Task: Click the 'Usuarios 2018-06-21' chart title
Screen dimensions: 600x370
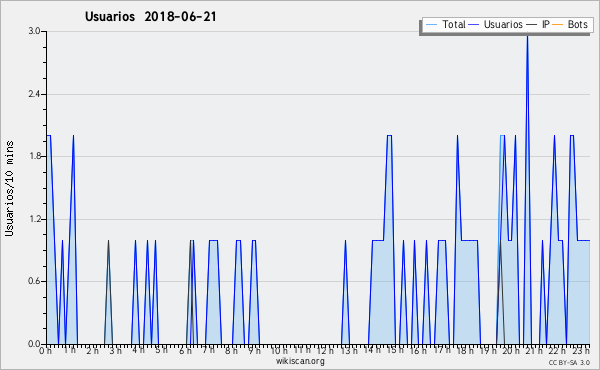Action: click(150, 17)
